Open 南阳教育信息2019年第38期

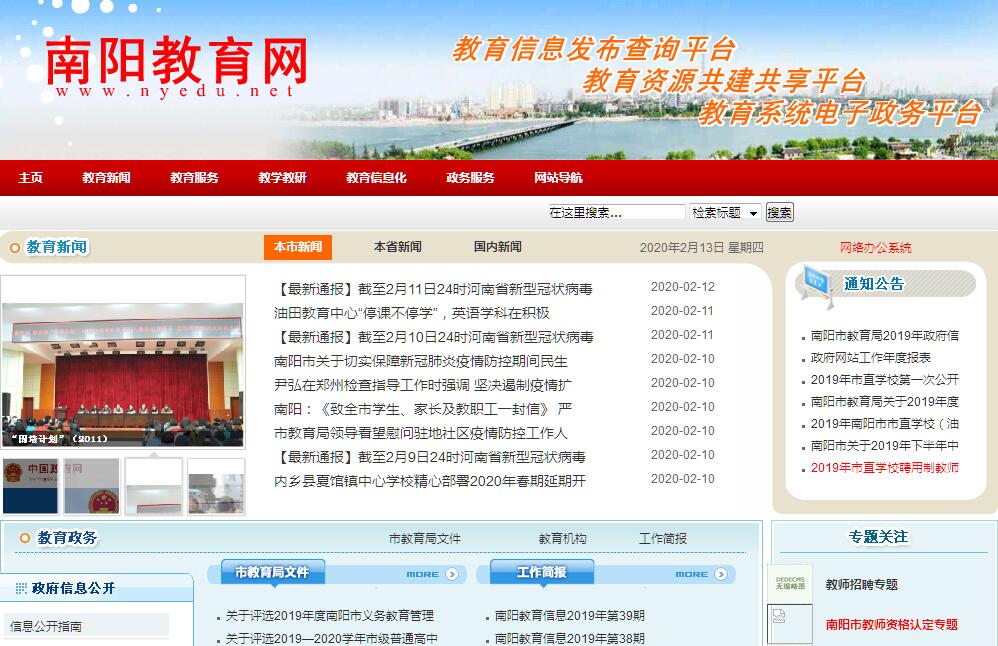pyautogui.click(x=570, y=638)
